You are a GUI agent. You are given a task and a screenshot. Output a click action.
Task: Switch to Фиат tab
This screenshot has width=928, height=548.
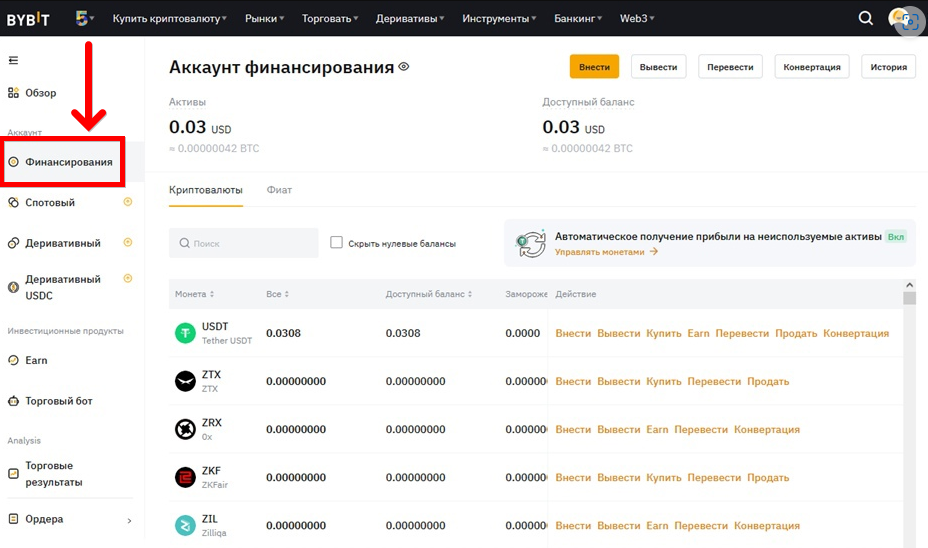pyautogui.click(x=279, y=191)
